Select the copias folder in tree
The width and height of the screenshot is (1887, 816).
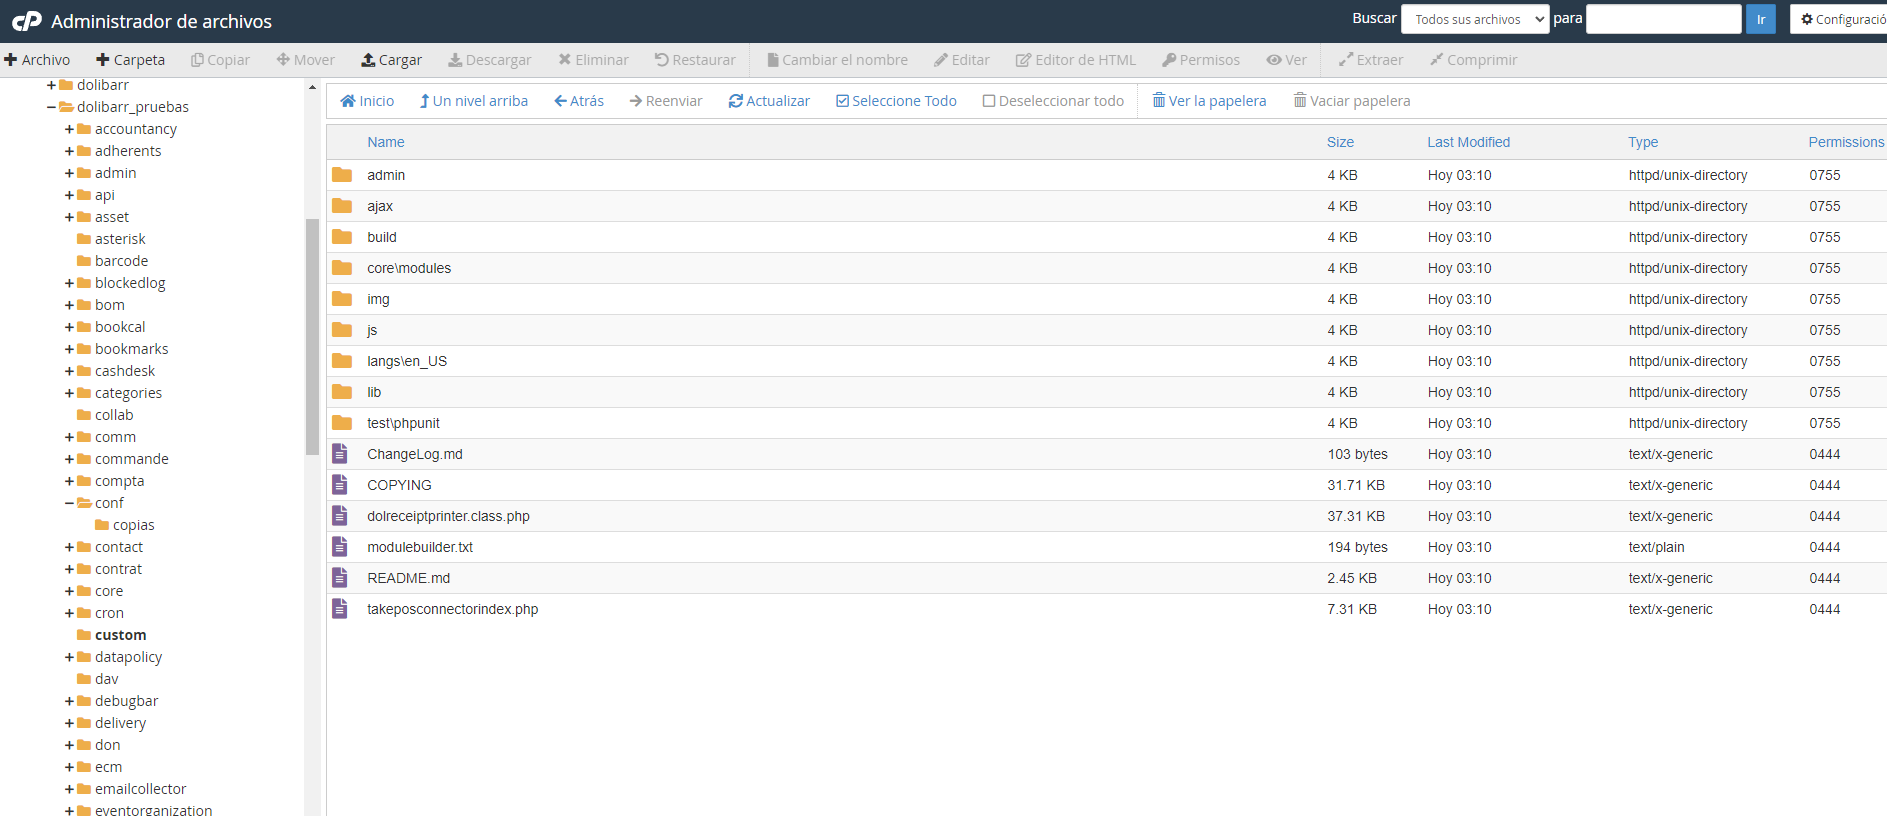133,525
